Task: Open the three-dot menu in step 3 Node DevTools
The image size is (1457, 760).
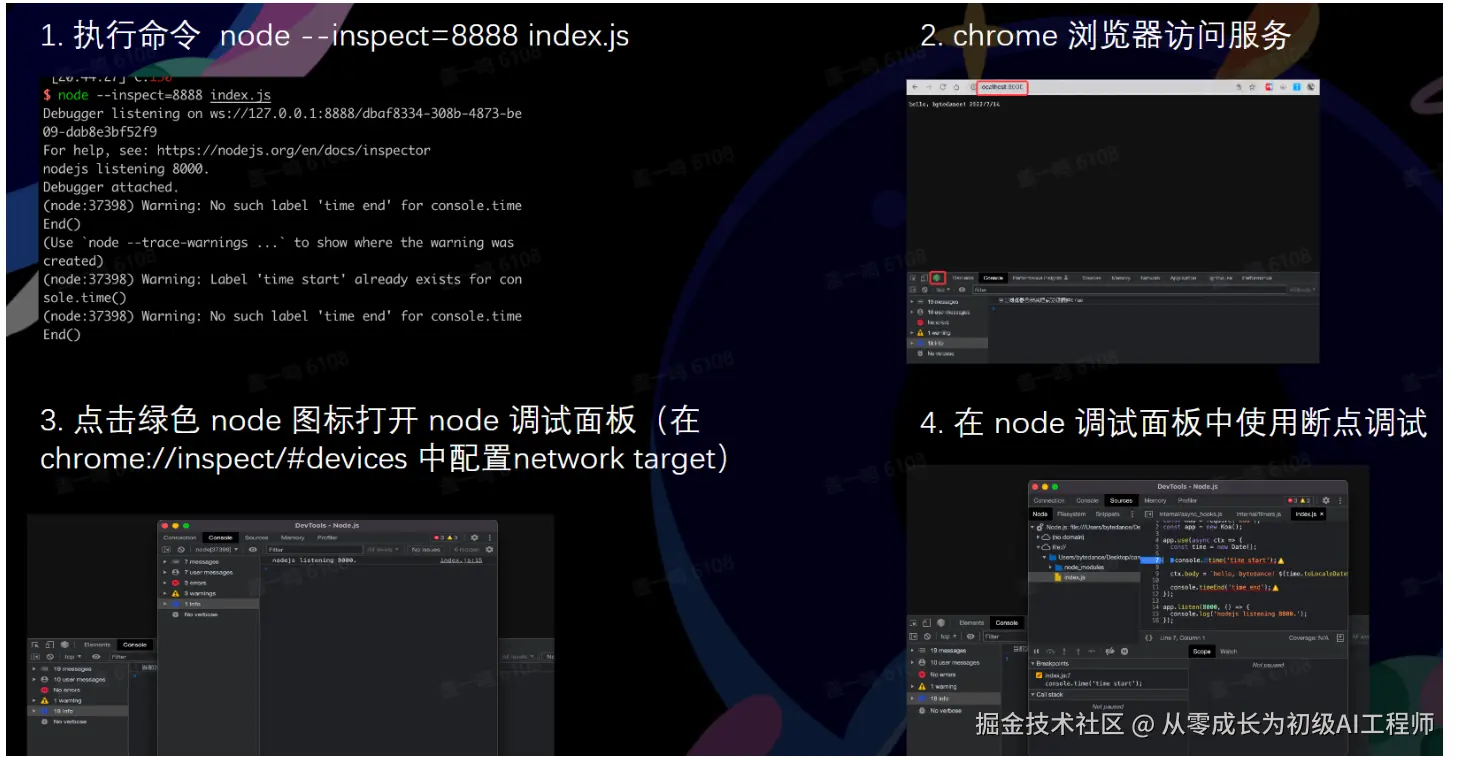Action: point(488,537)
